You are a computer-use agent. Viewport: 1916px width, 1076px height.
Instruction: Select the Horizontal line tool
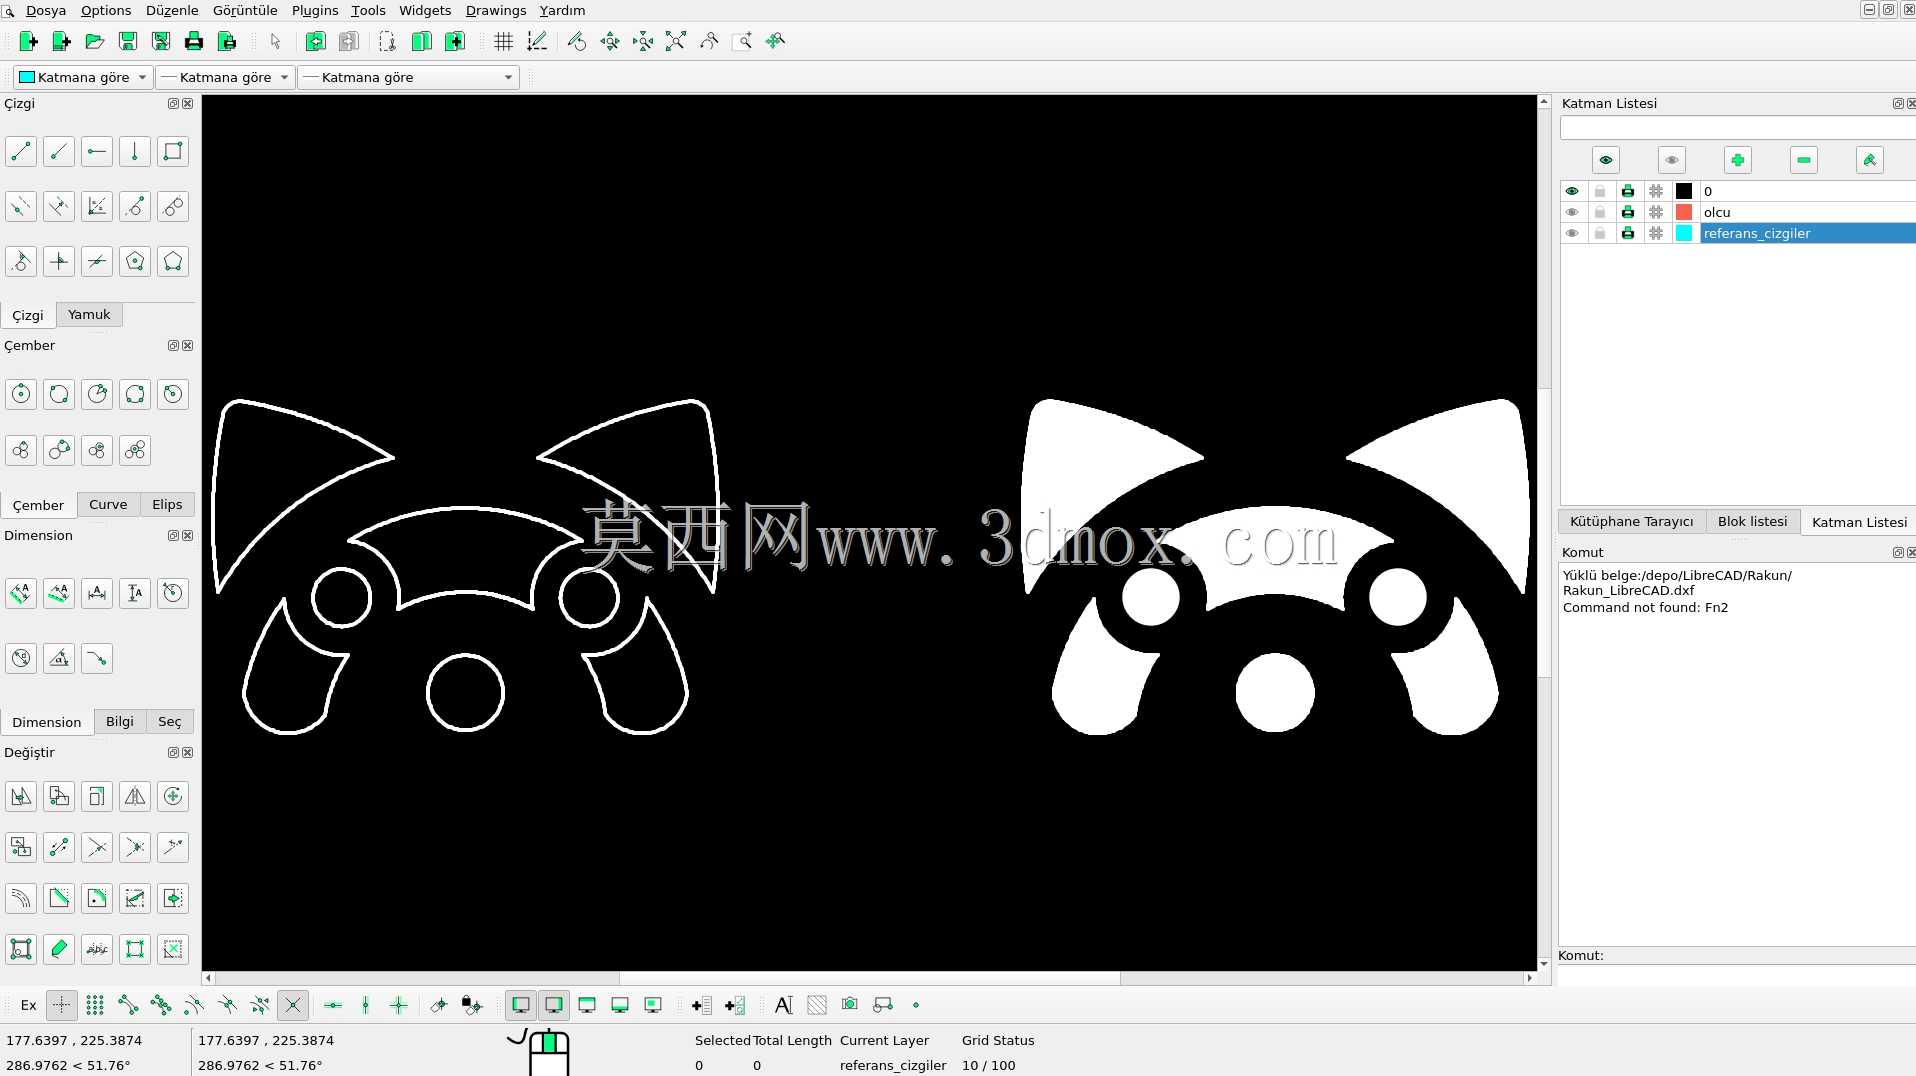point(97,151)
